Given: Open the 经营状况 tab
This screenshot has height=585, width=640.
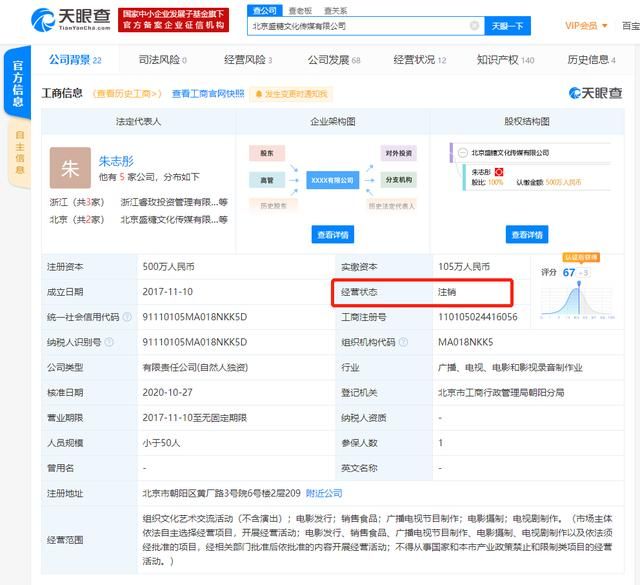Looking at the screenshot, I should (420, 60).
